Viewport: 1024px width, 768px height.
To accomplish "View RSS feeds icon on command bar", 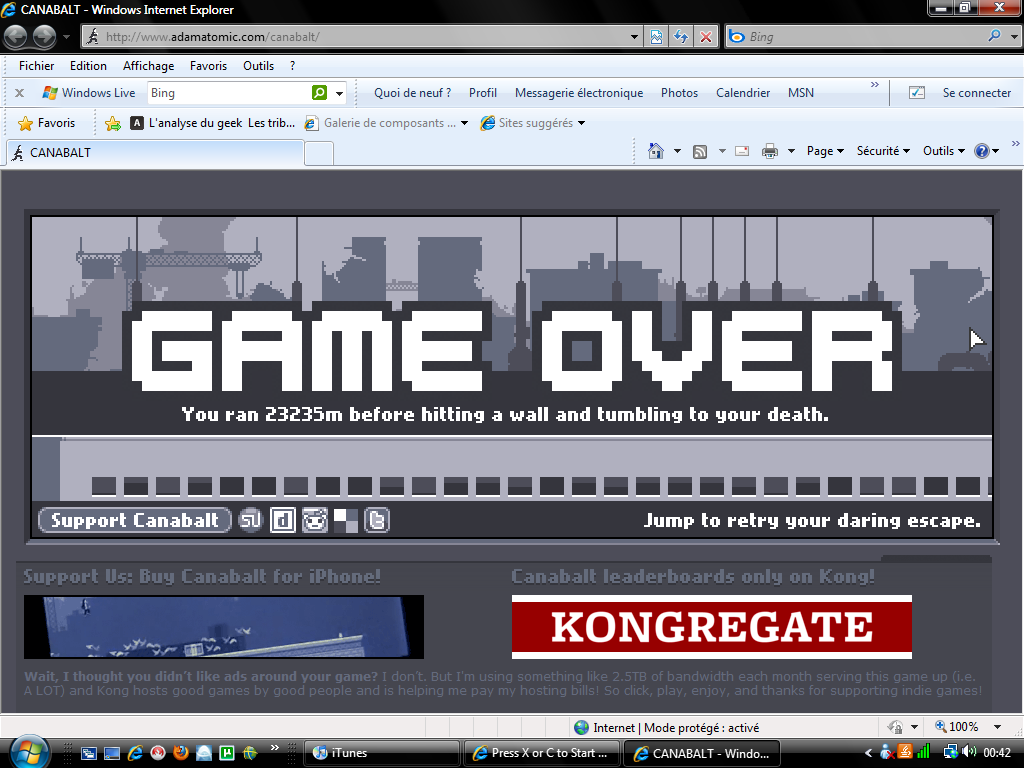I will (700, 152).
